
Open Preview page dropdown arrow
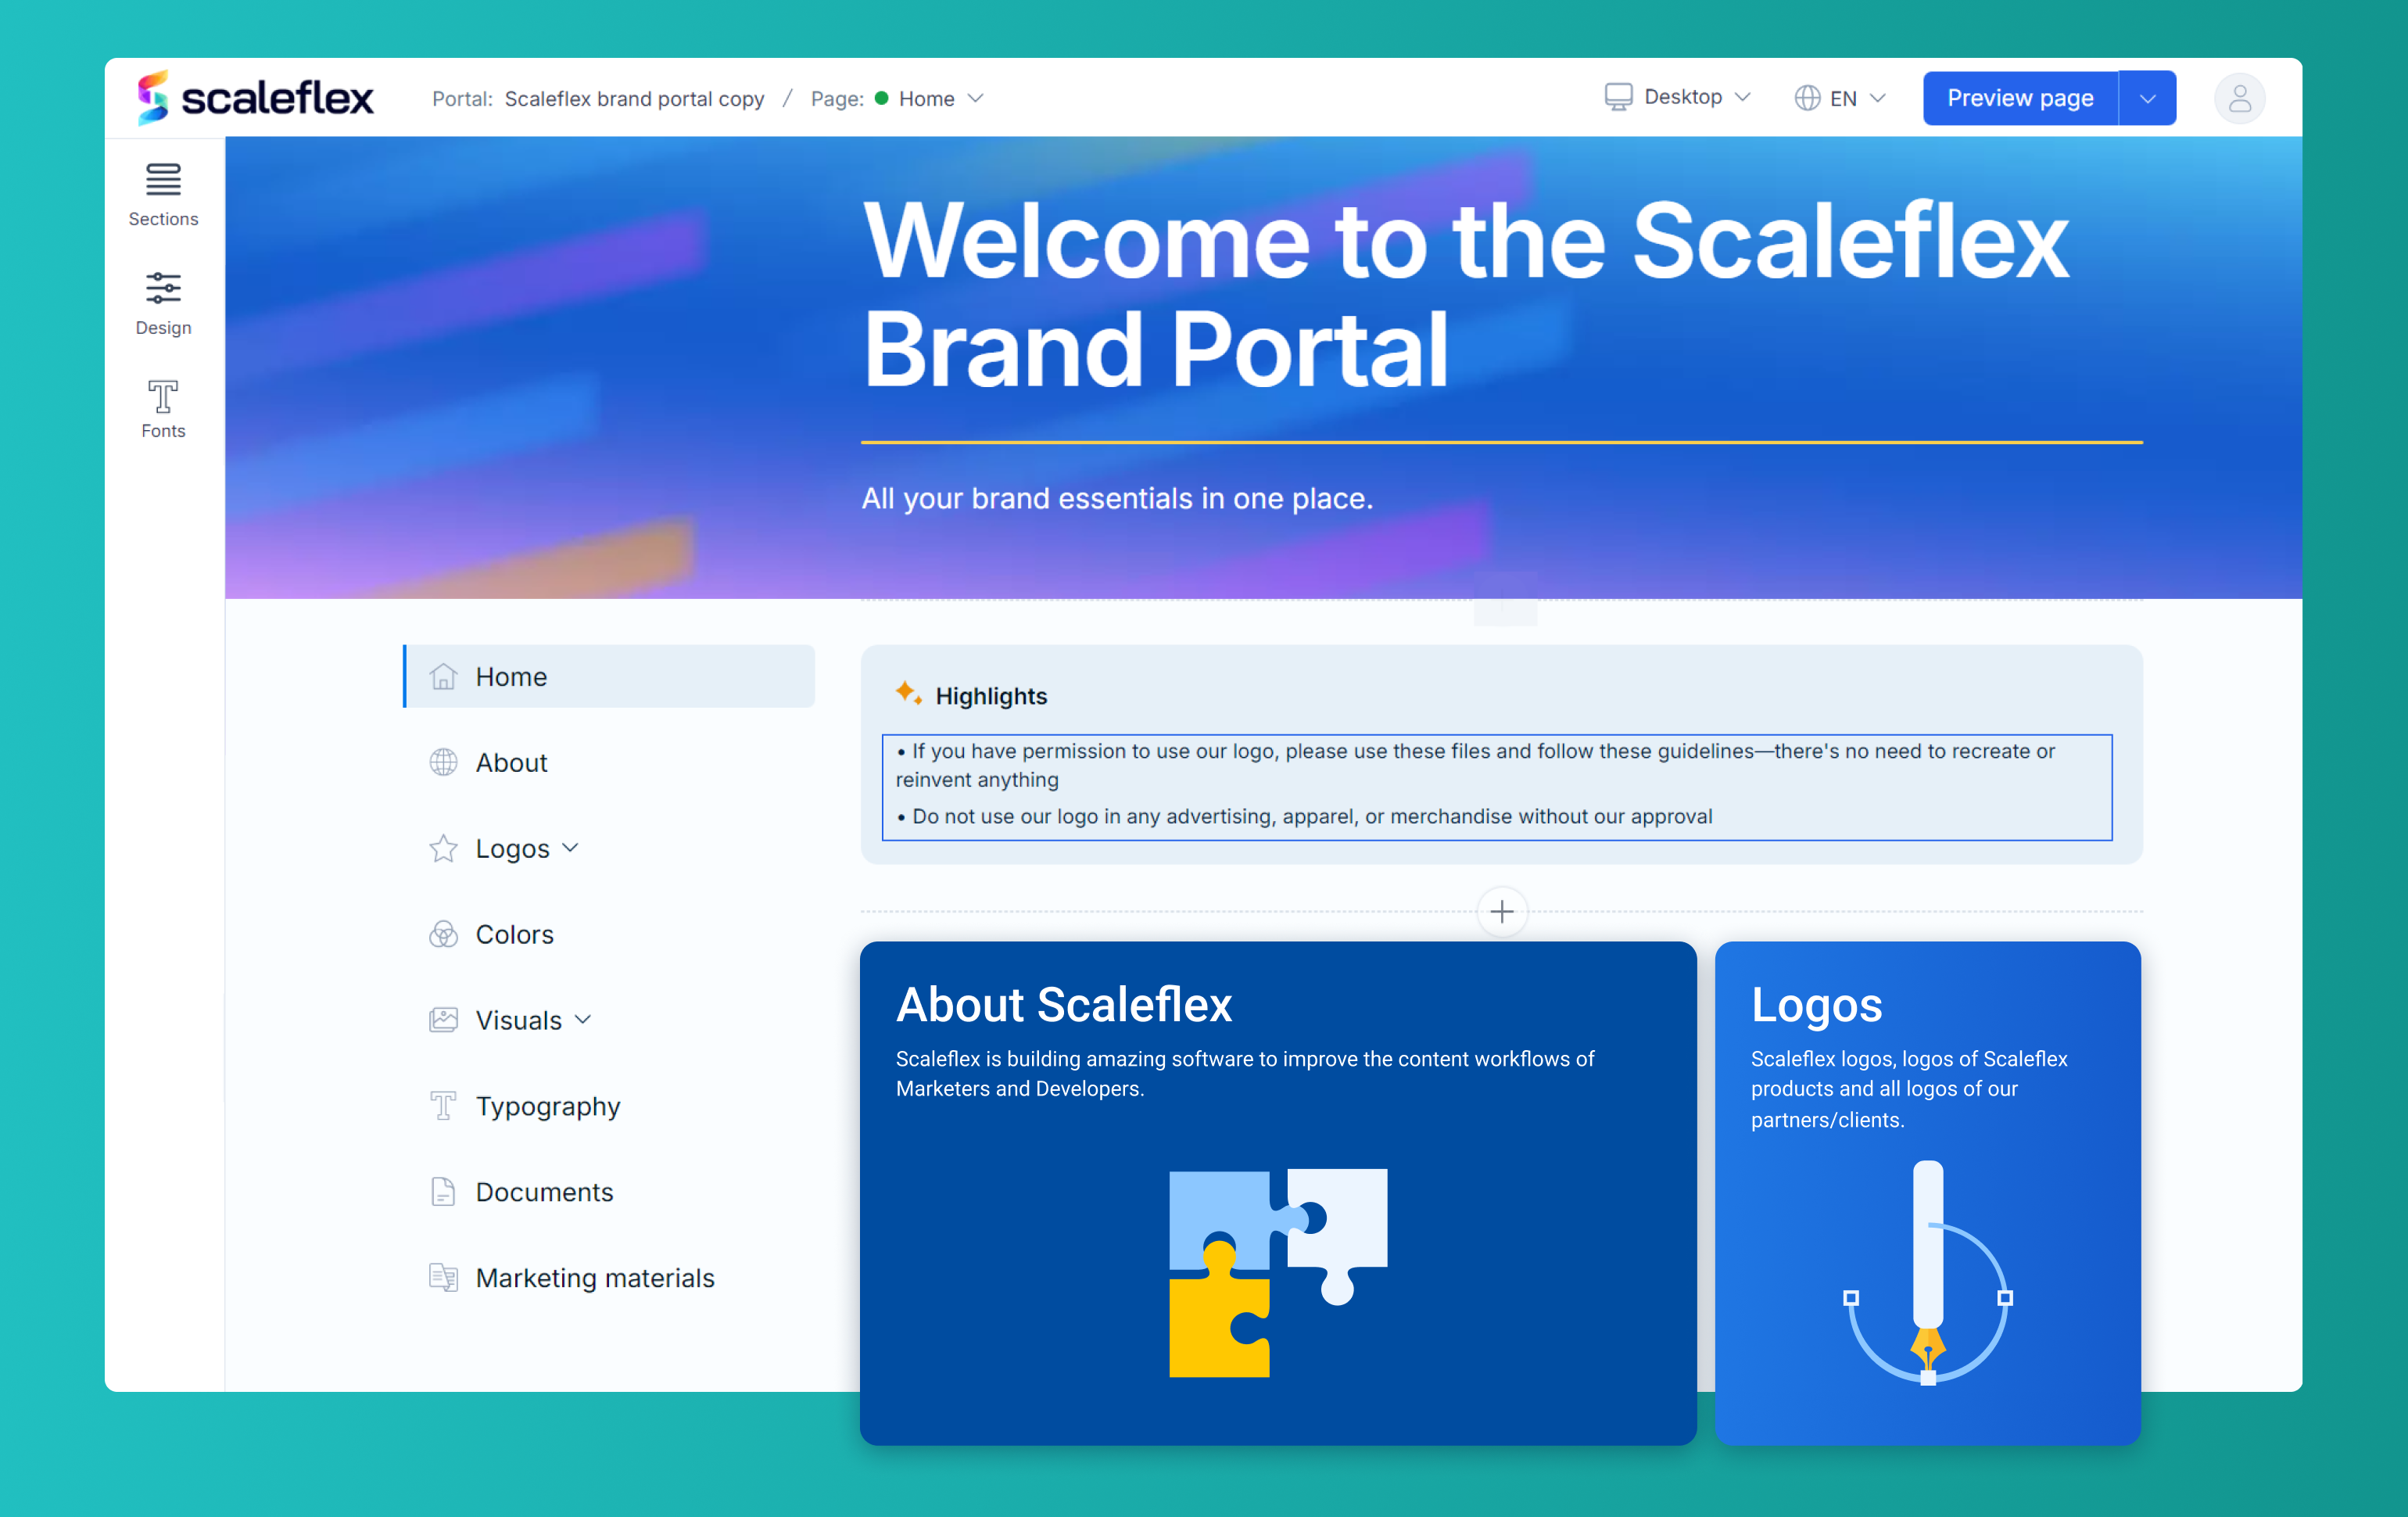[x=2147, y=98]
